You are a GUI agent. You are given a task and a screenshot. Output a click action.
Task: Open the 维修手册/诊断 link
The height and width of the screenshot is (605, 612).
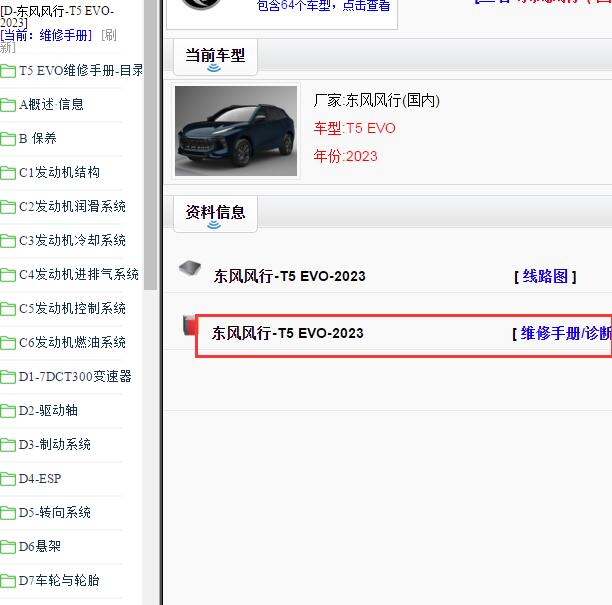[566, 333]
